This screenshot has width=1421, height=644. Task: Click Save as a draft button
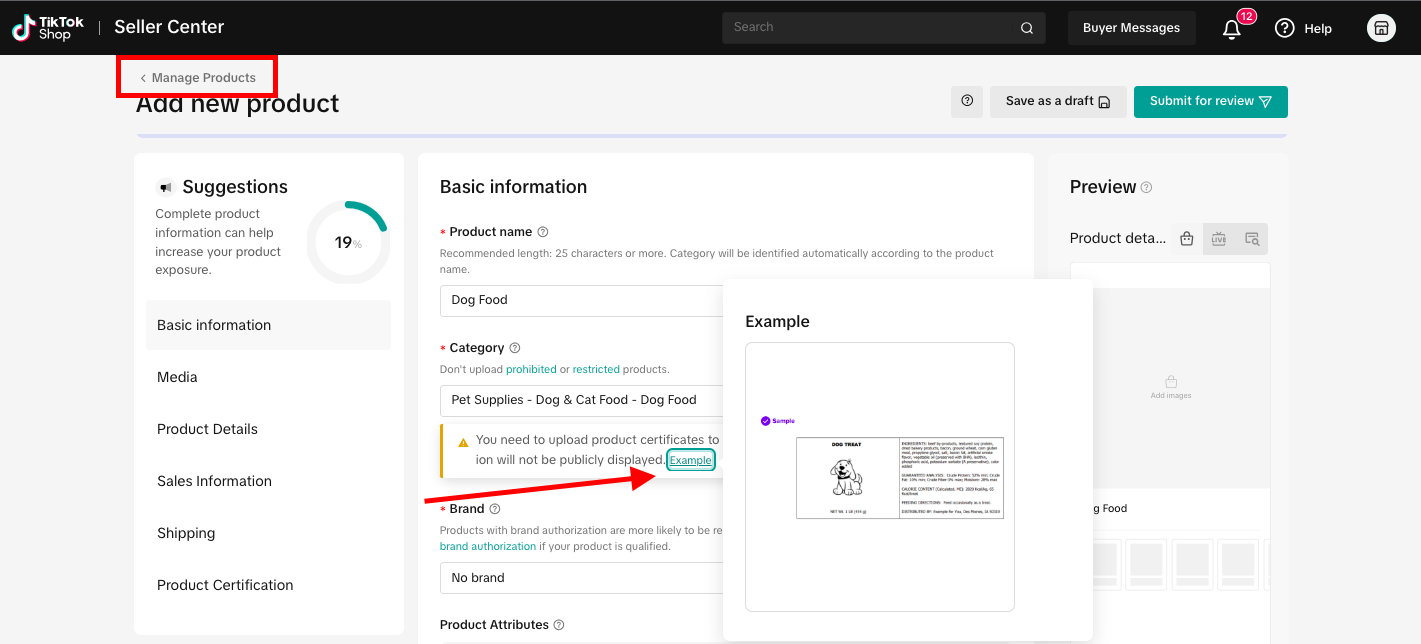[x=1057, y=101]
